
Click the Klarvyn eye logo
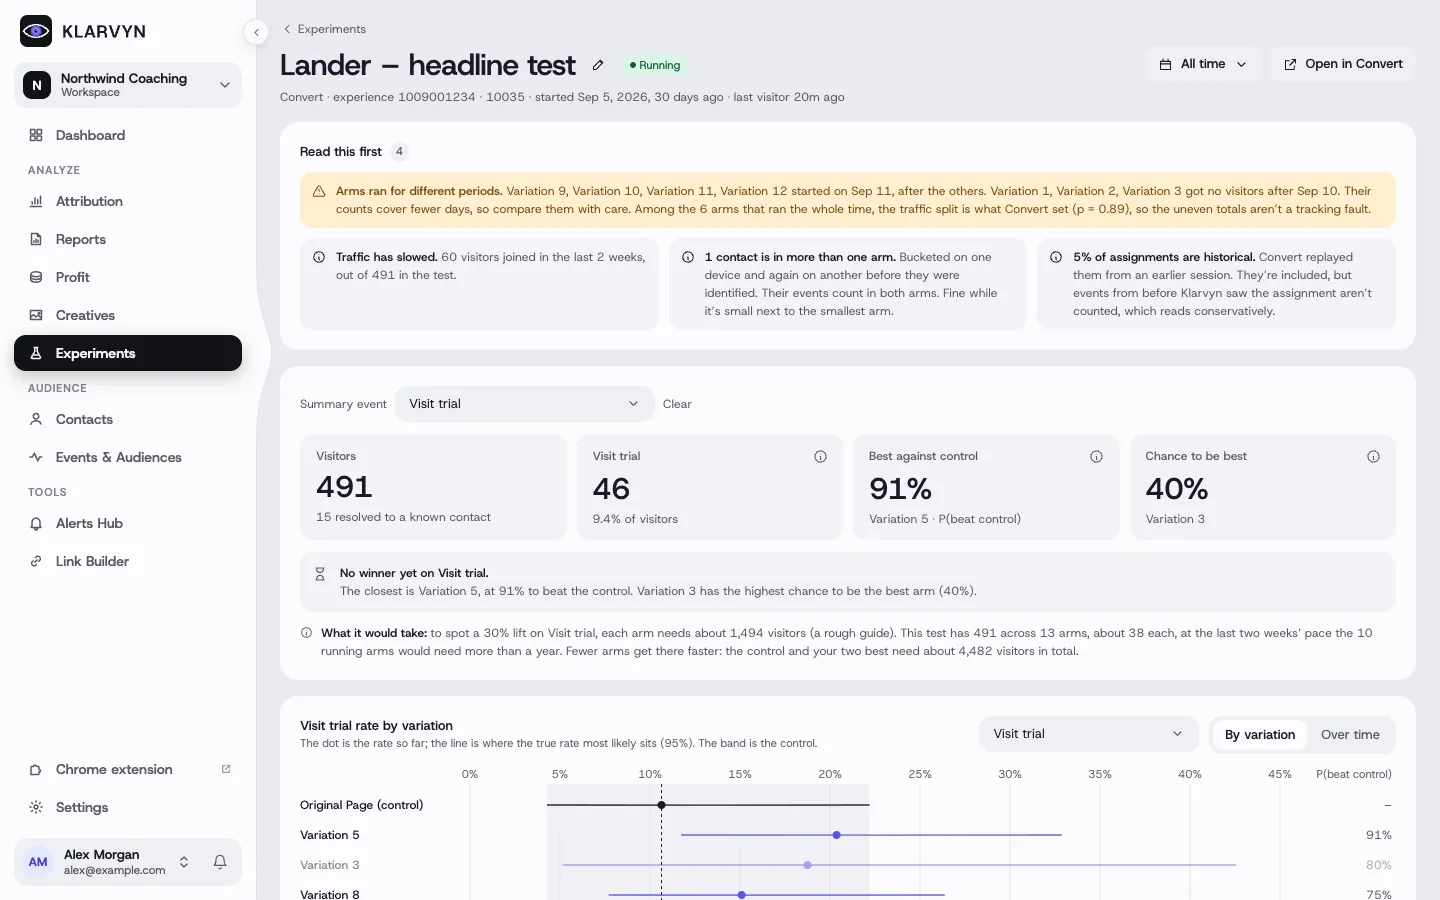click(x=36, y=31)
